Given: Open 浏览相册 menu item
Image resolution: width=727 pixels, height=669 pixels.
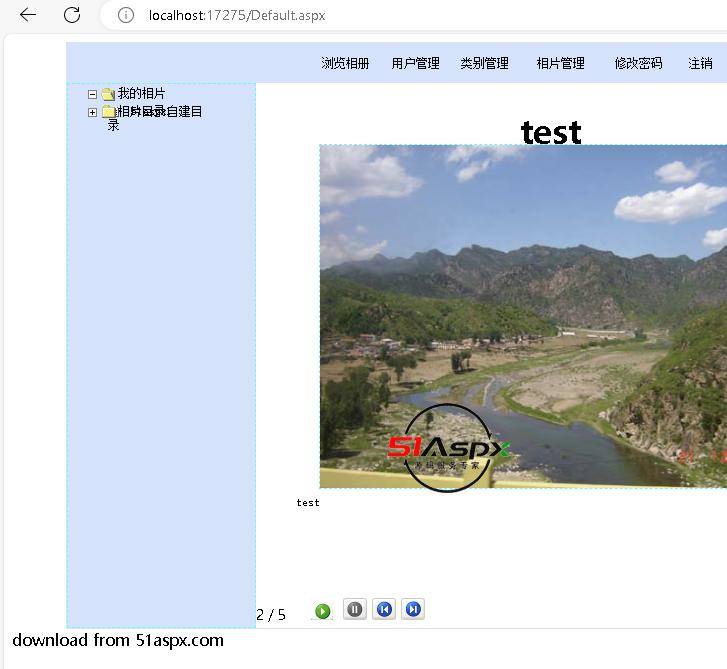Looking at the screenshot, I should point(345,63).
